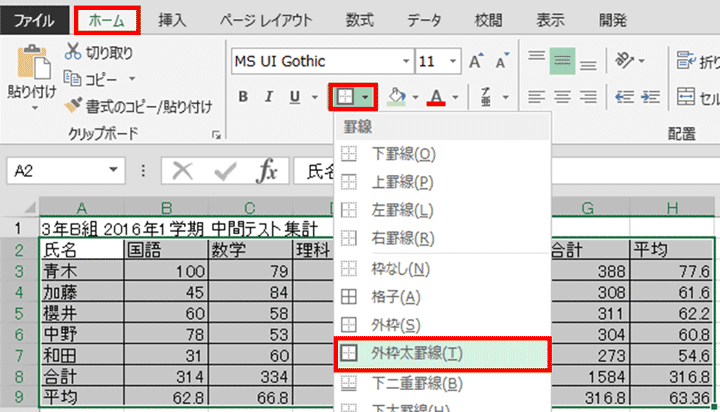720x412 pixels.
Task: Select row header 5
Action: click(x=19, y=313)
